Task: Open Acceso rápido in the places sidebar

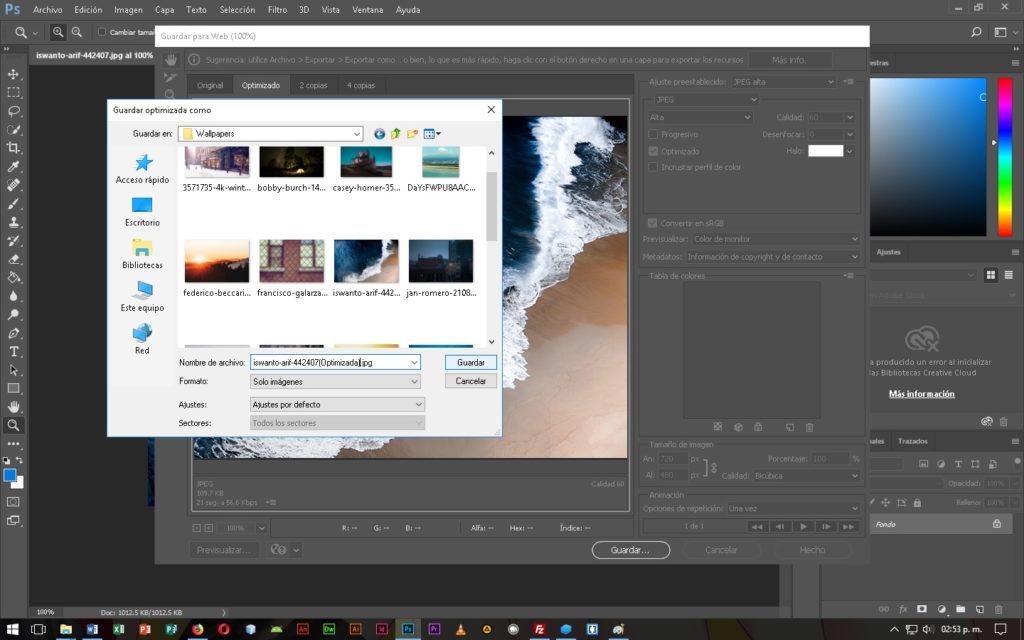Action: point(142,168)
